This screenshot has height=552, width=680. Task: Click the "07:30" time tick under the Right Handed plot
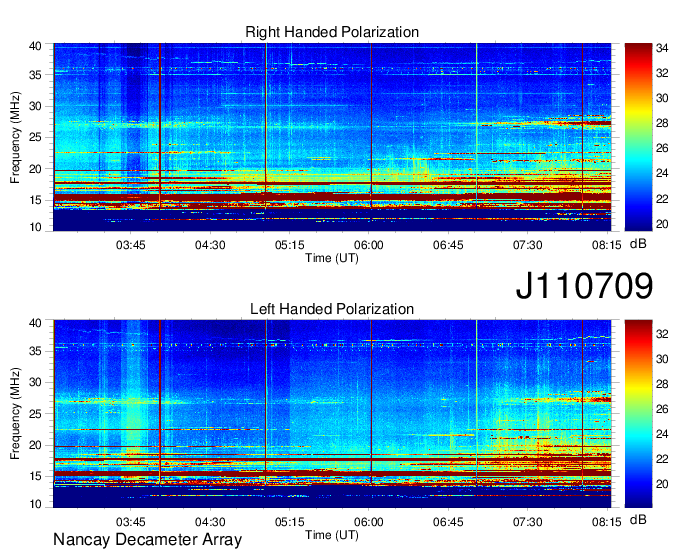point(527,245)
